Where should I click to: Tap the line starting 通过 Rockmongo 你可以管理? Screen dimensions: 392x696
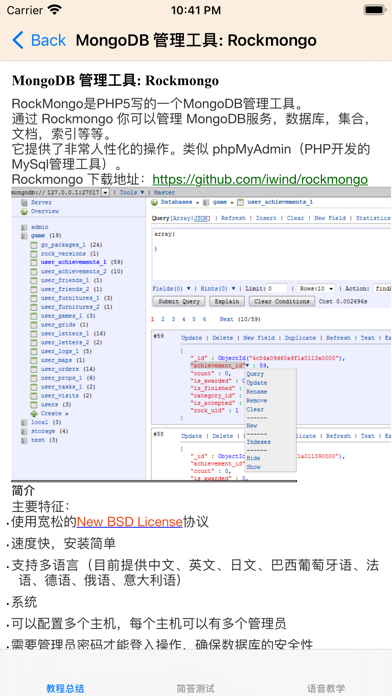coord(191,127)
